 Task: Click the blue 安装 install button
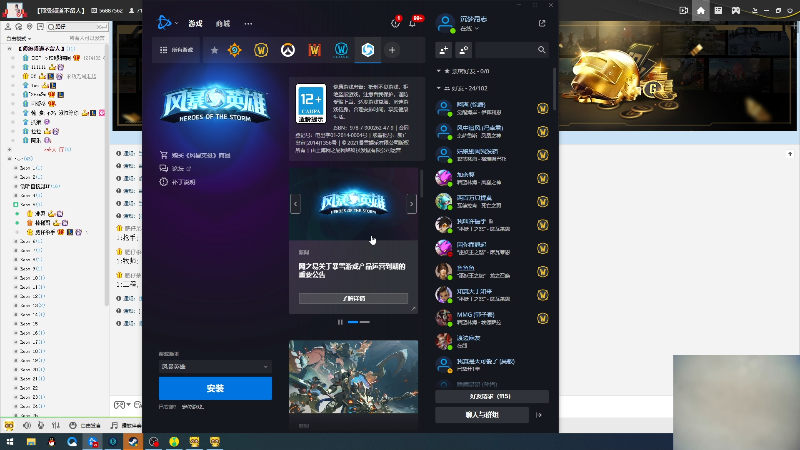tap(215, 388)
